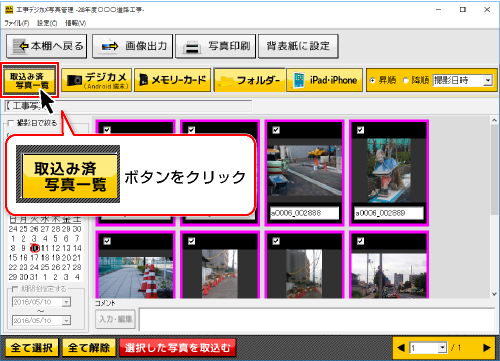Select the メモリーカード import source

pos(173,80)
